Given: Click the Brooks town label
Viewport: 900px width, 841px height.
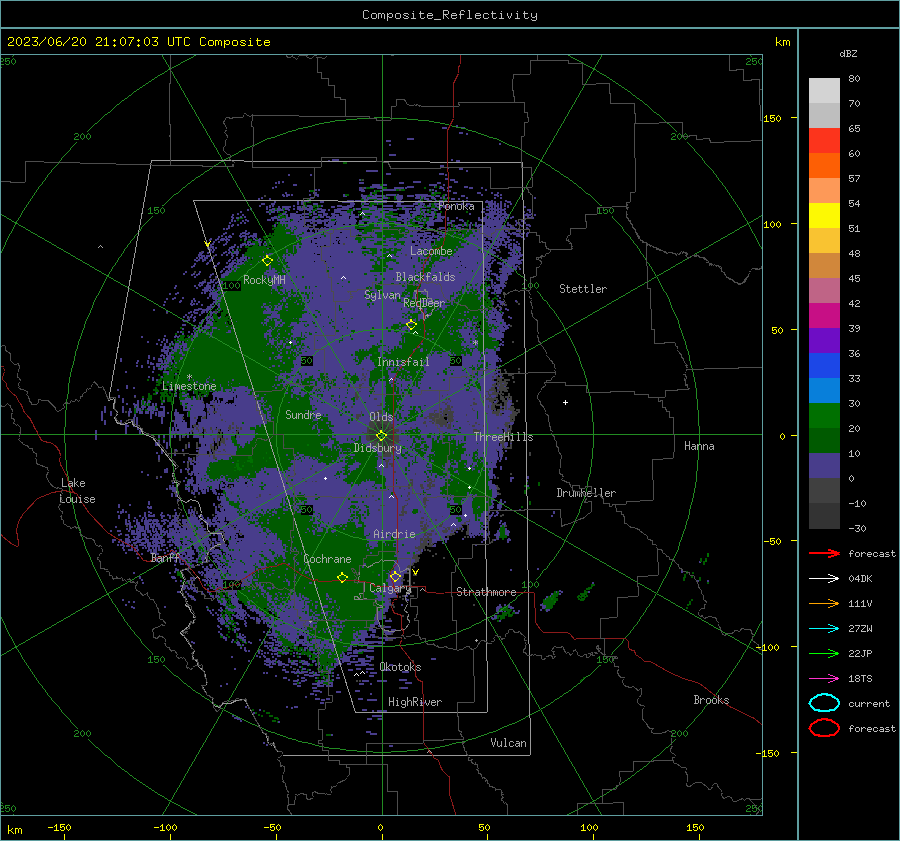Looking at the screenshot, I should click(711, 700).
